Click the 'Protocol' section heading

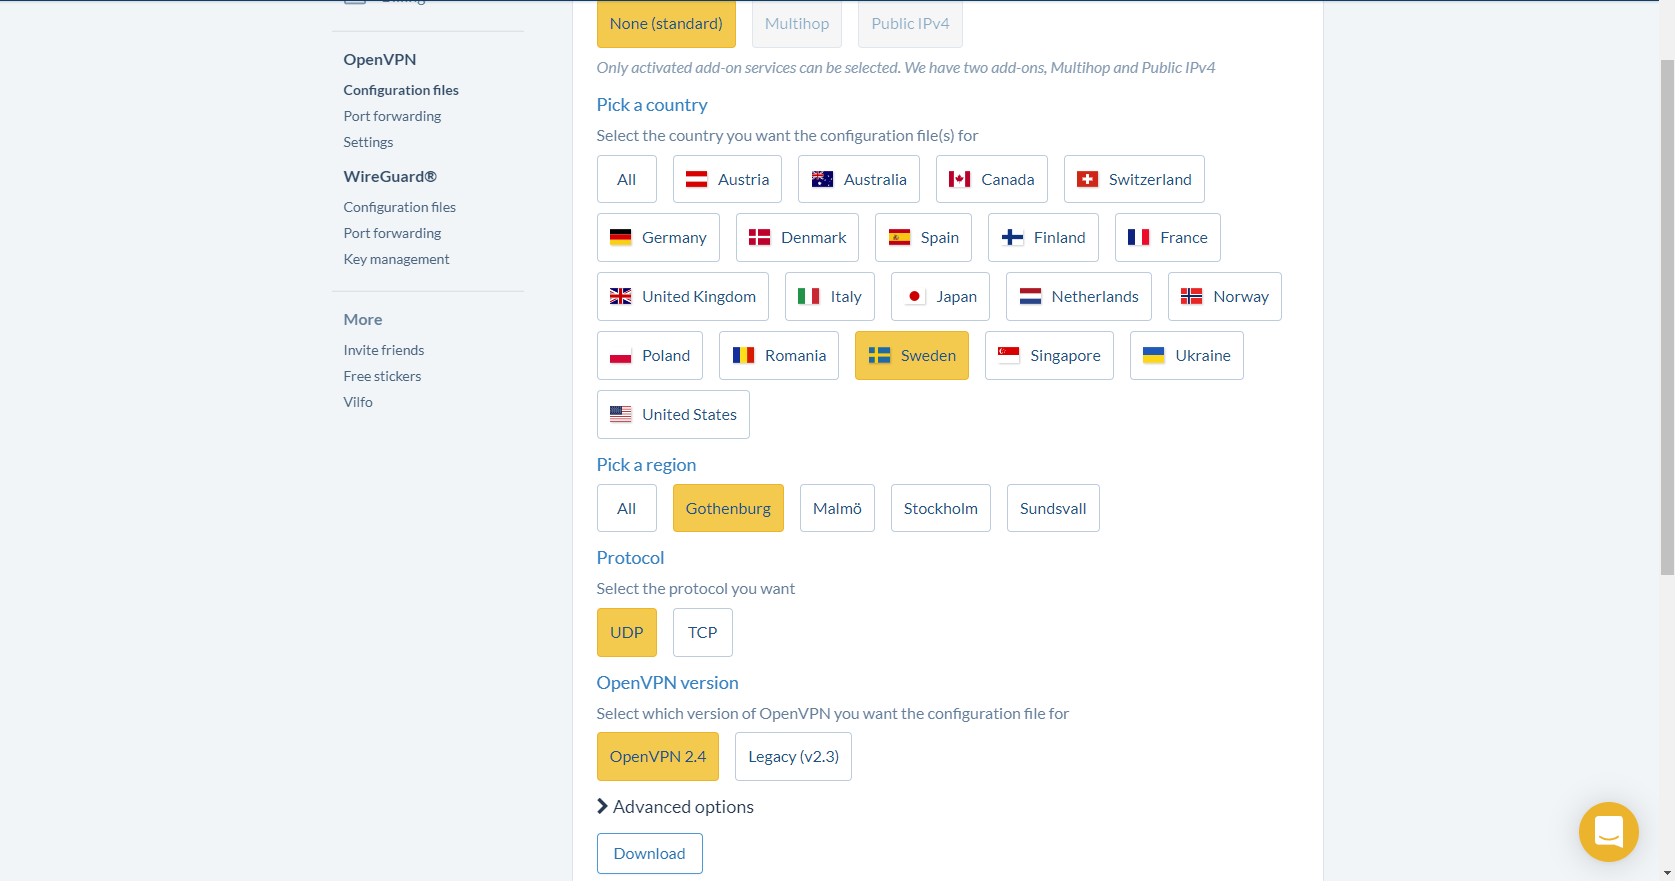630,558
